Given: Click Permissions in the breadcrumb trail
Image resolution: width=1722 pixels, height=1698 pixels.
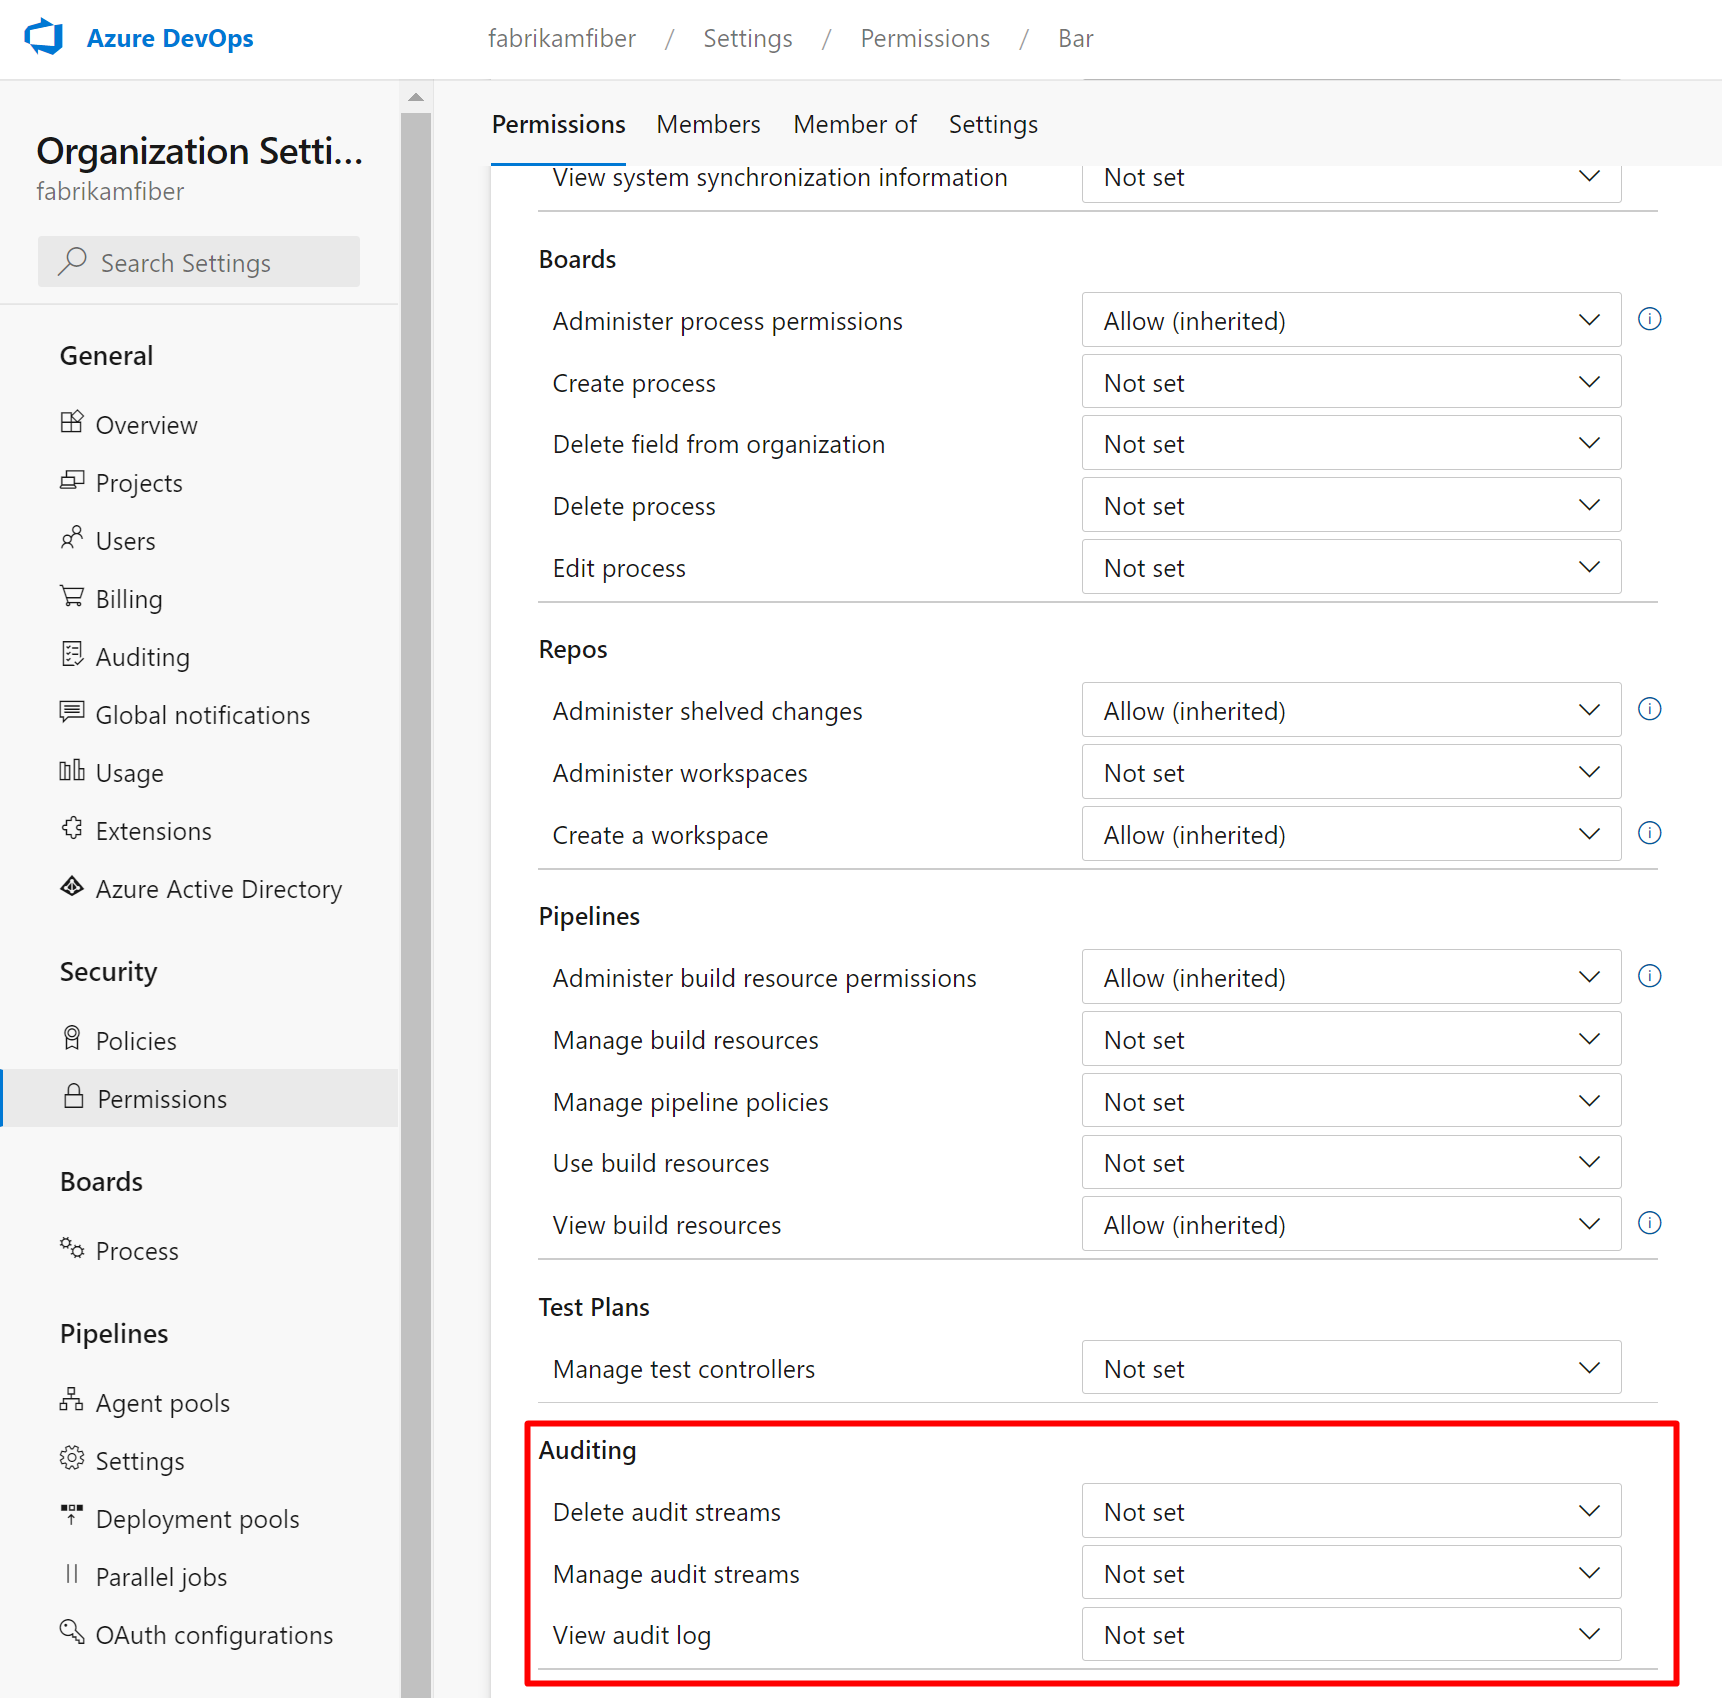Looking at the screenshot, I should pos(924,38).
